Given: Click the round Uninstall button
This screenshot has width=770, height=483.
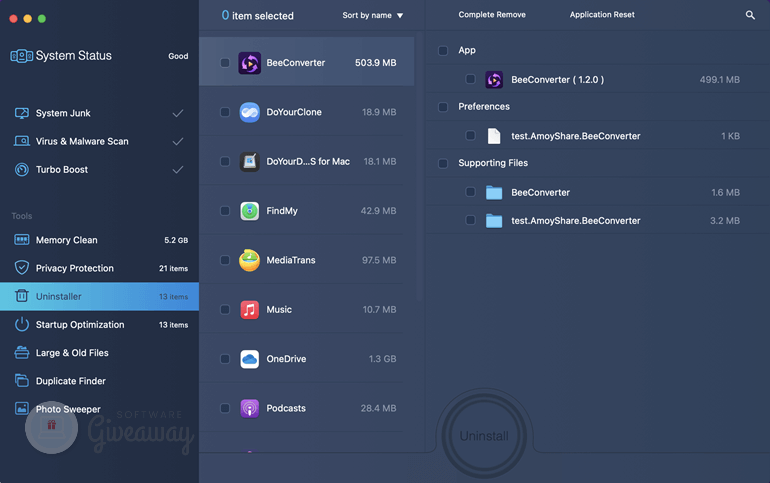Looking at the screenshot, I should click(x=484, y=436).
